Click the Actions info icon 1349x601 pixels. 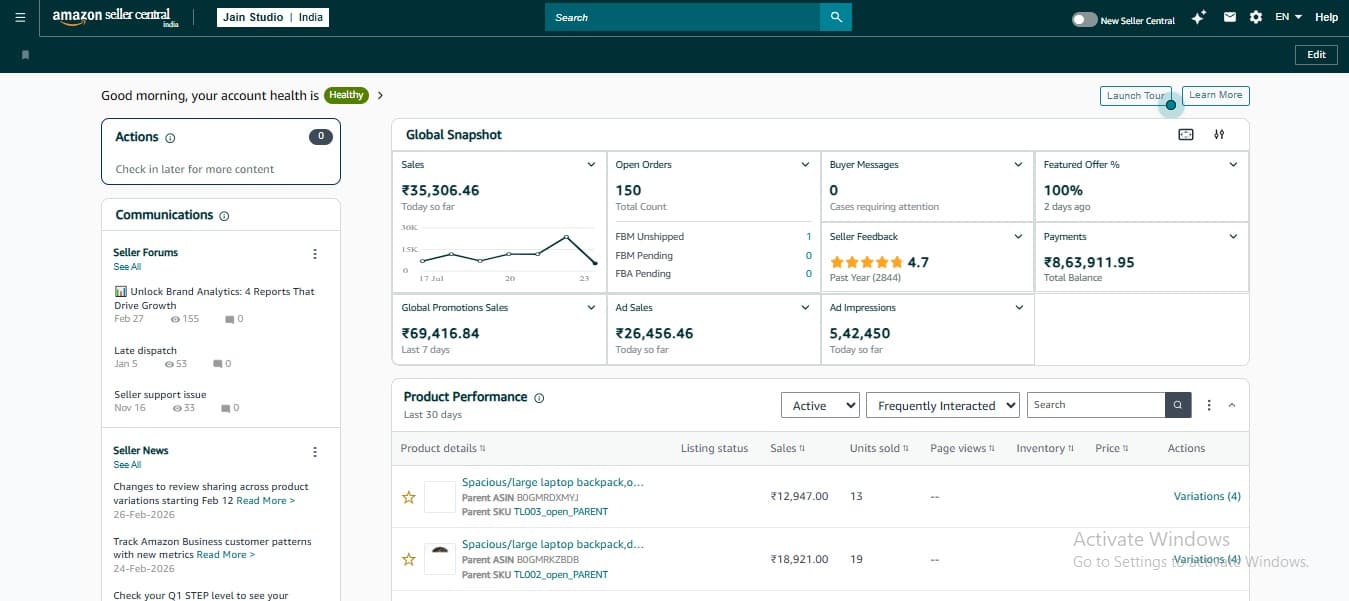point(170,138)
